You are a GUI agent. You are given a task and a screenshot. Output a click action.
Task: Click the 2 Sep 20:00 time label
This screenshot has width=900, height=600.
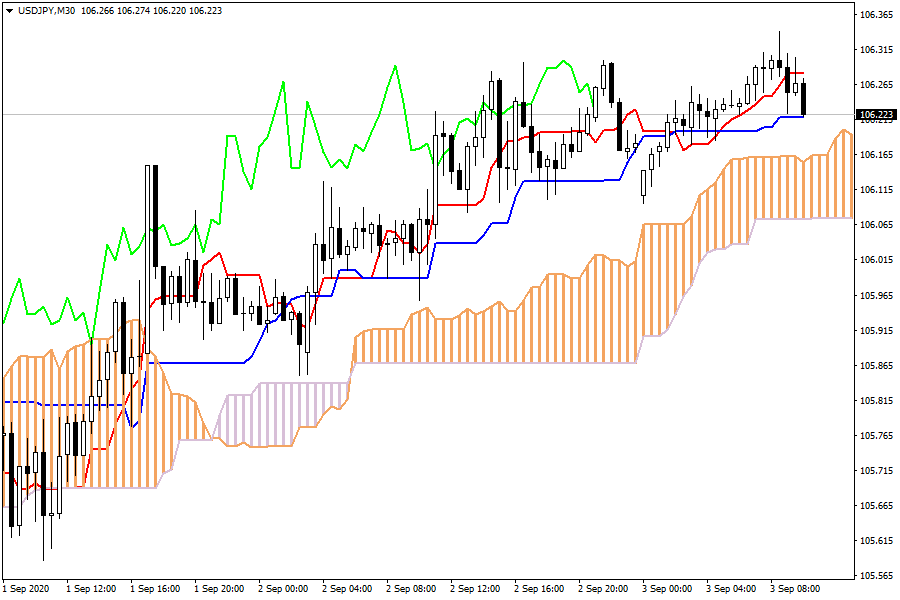(603, 589)
